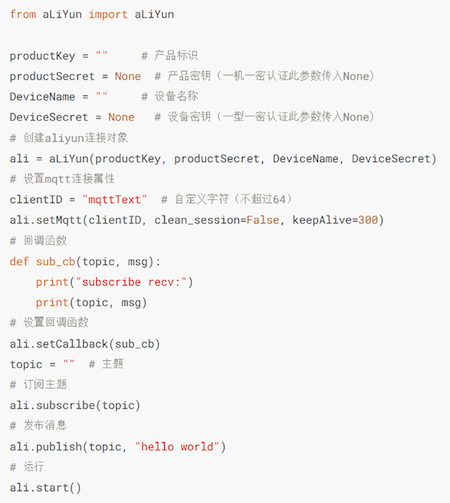Click the "hello world" string

click(177, 447)
